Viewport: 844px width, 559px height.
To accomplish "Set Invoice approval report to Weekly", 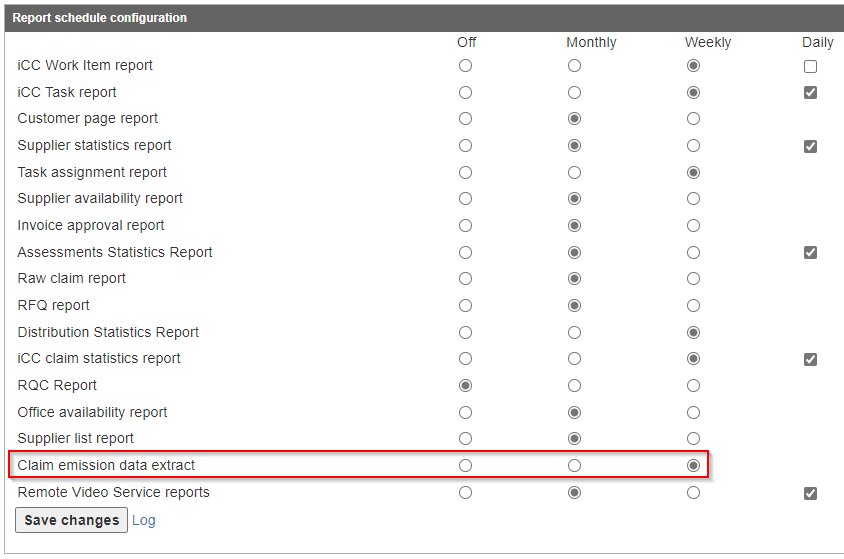I will click(693, 226).
